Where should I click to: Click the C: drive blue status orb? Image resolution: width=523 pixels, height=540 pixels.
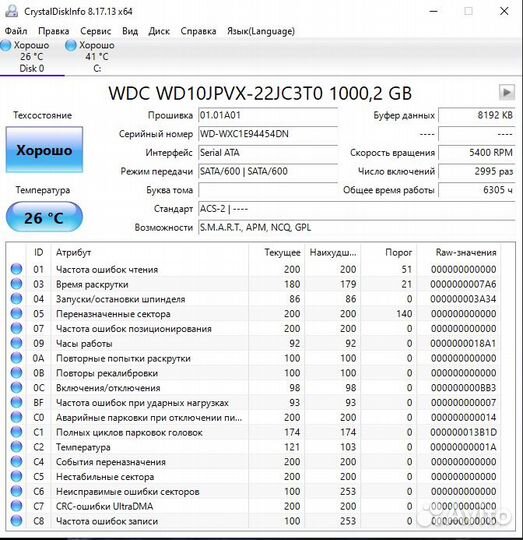[71, 45]
